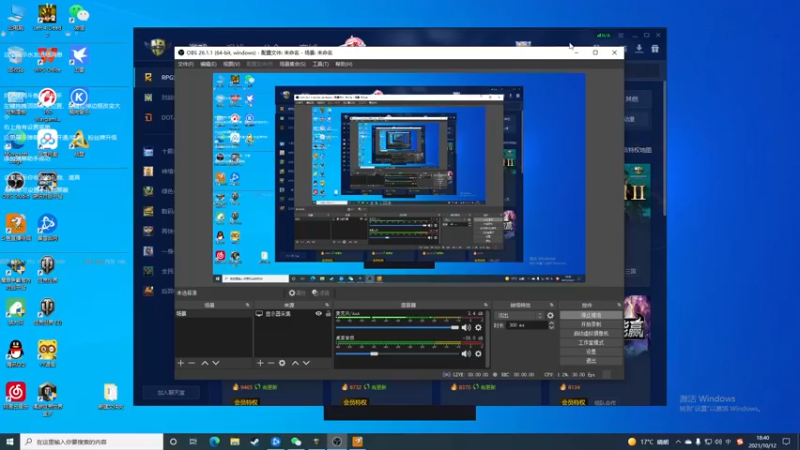Screen dimensions: 800x450
Task: Decrease the transition duration value
Action: pos(551,327)
